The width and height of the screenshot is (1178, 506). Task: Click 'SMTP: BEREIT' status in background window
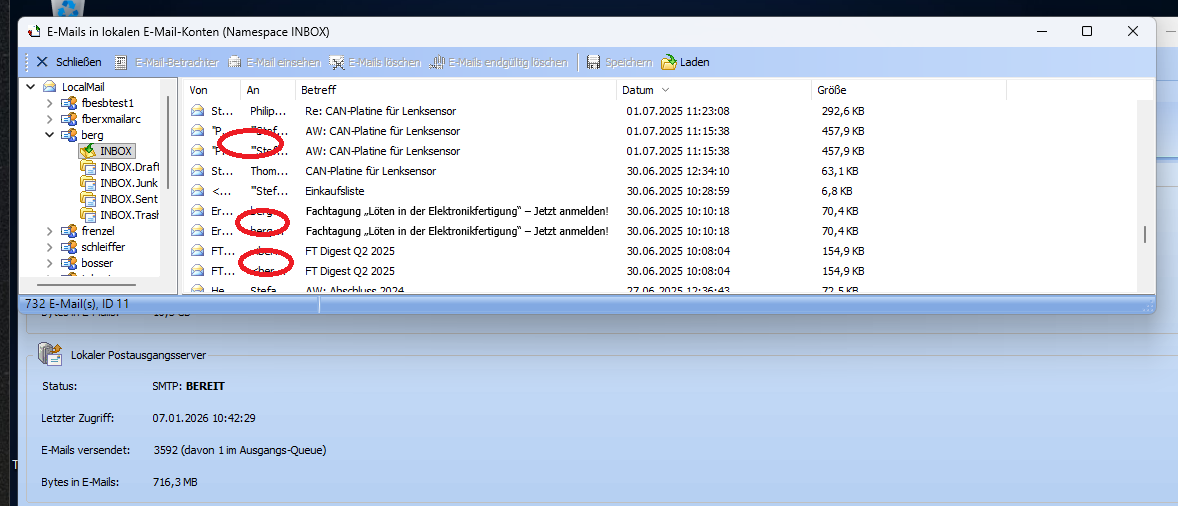point(189,386)
